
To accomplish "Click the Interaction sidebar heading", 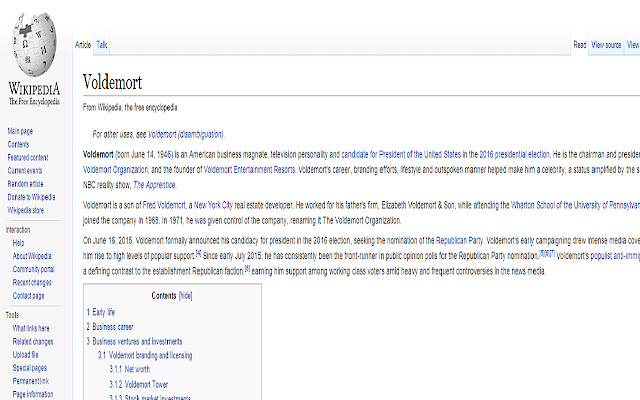I will [18, 230].
